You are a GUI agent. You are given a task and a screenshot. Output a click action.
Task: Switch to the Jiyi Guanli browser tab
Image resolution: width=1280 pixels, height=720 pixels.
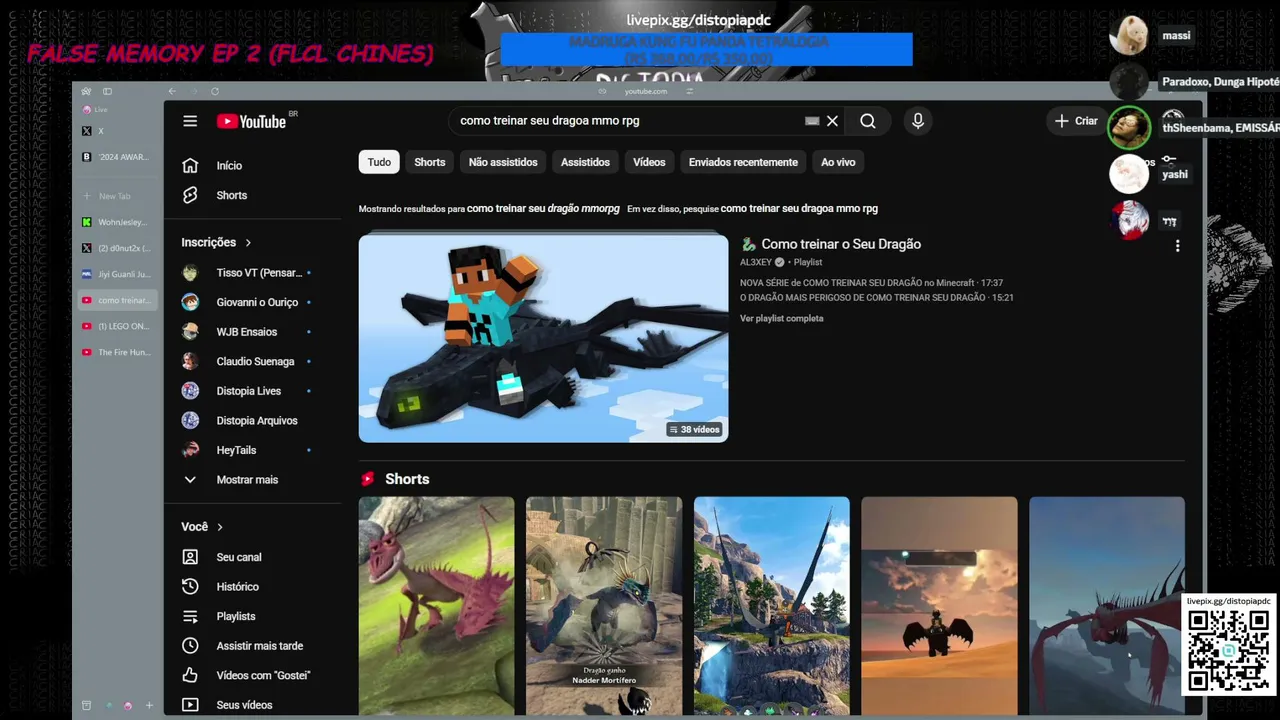pos(118,274)
